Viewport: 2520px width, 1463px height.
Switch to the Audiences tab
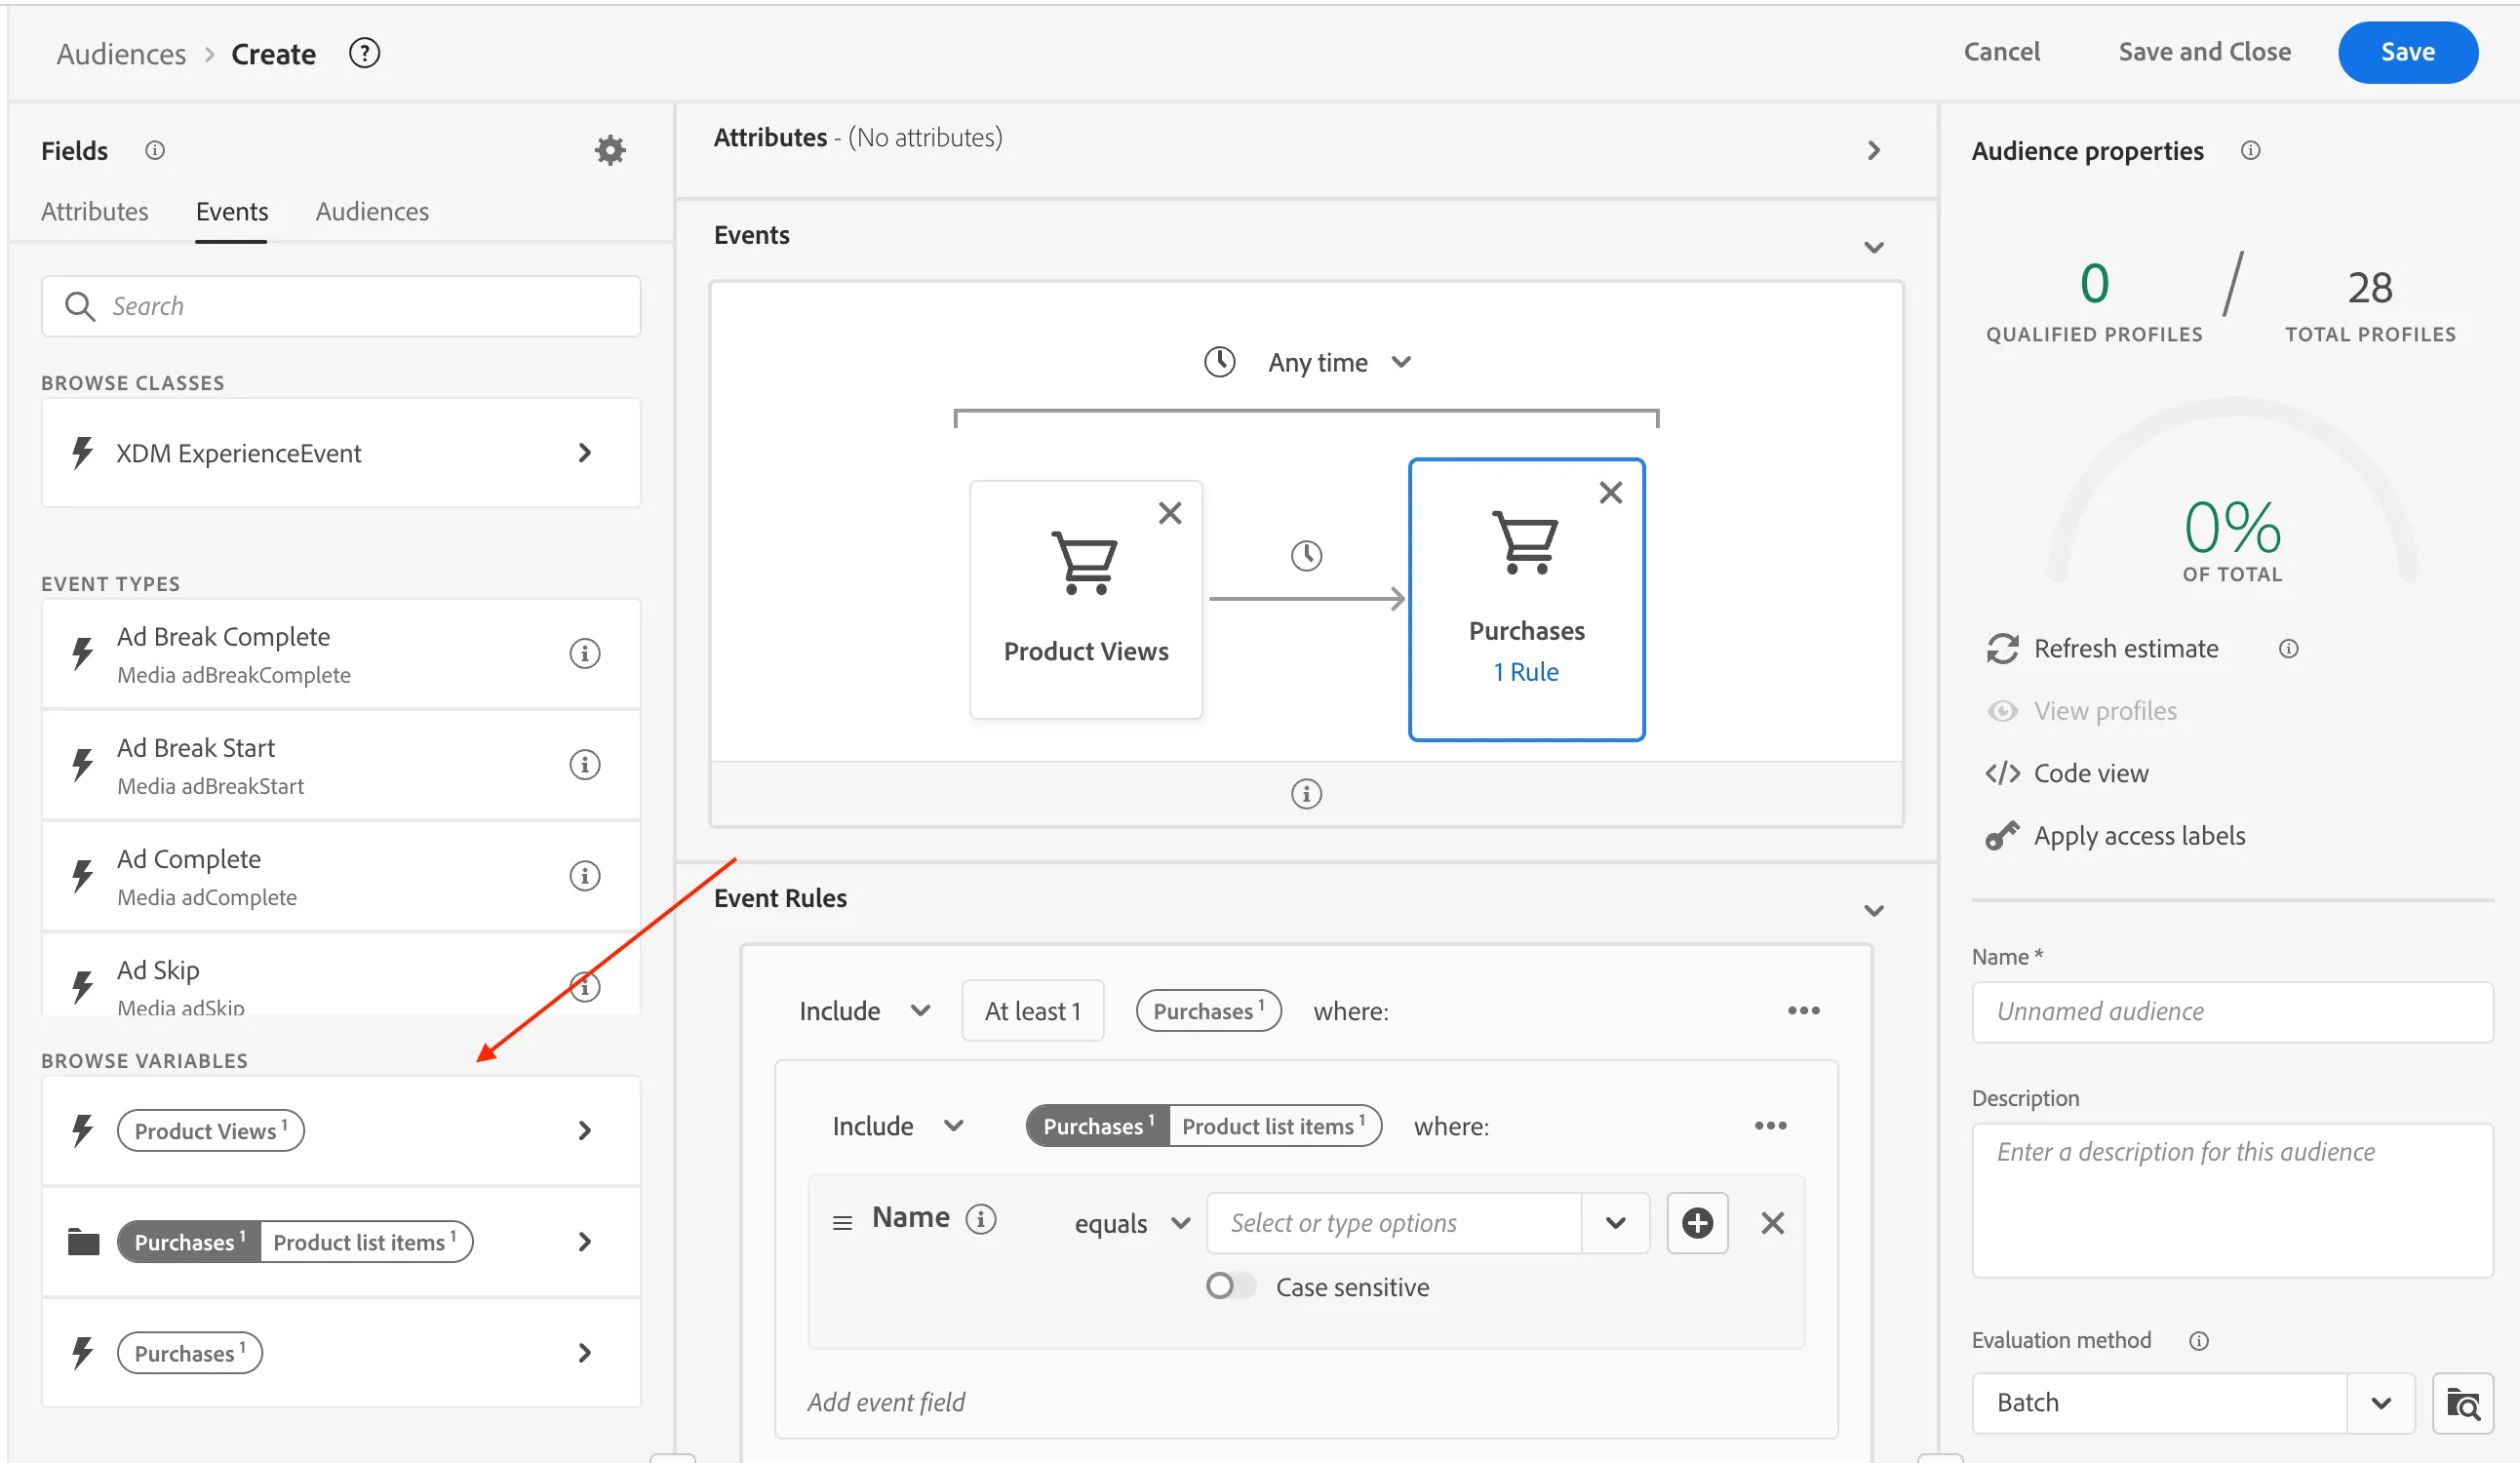tap(372, 212)
